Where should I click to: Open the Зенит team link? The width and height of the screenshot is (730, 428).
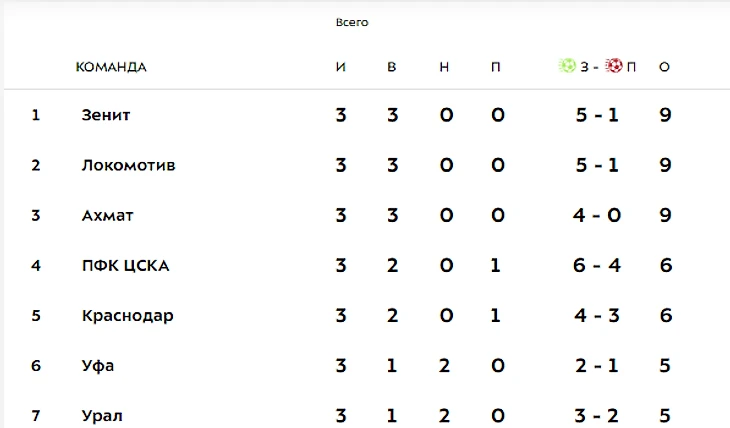[x=106, y=115]
